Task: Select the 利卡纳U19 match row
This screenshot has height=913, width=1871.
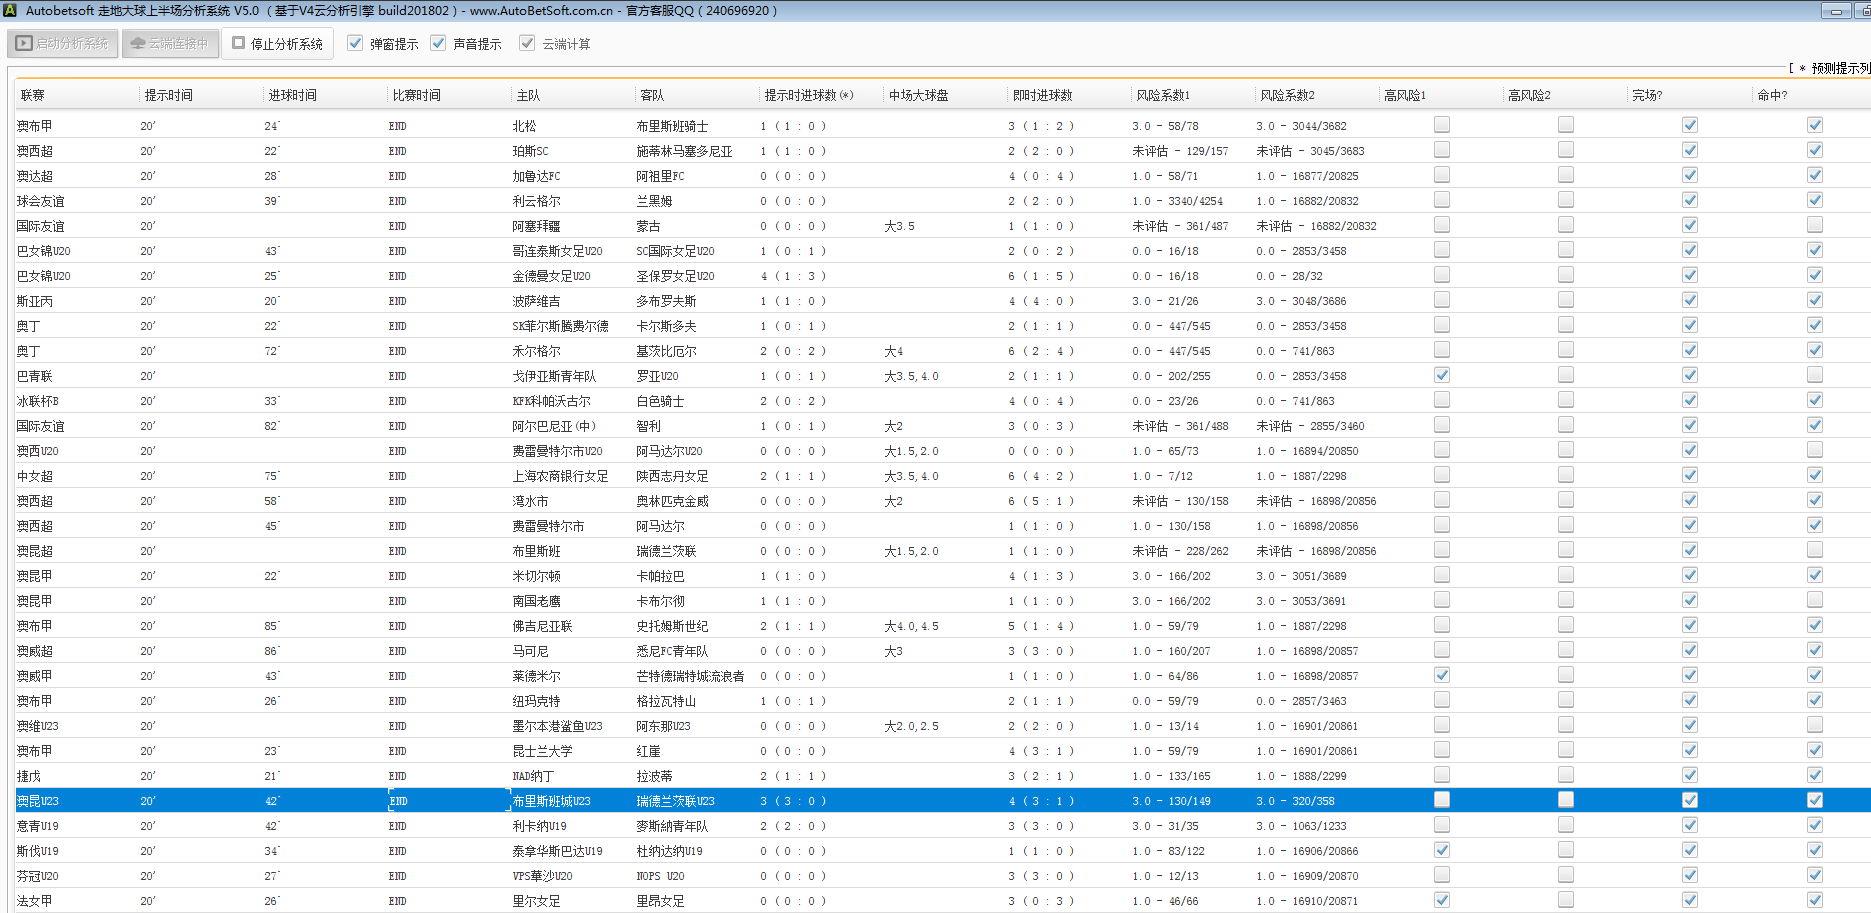Action: pyautogui.click(x=539, y=826)
